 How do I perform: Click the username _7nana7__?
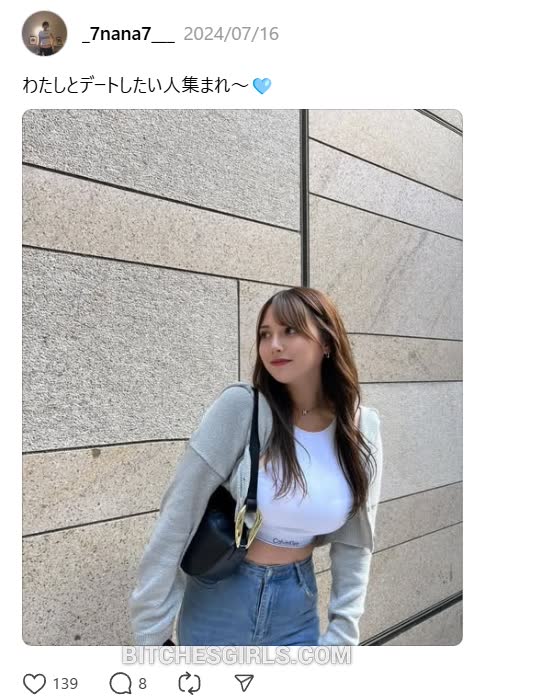(x=128, y=34)
